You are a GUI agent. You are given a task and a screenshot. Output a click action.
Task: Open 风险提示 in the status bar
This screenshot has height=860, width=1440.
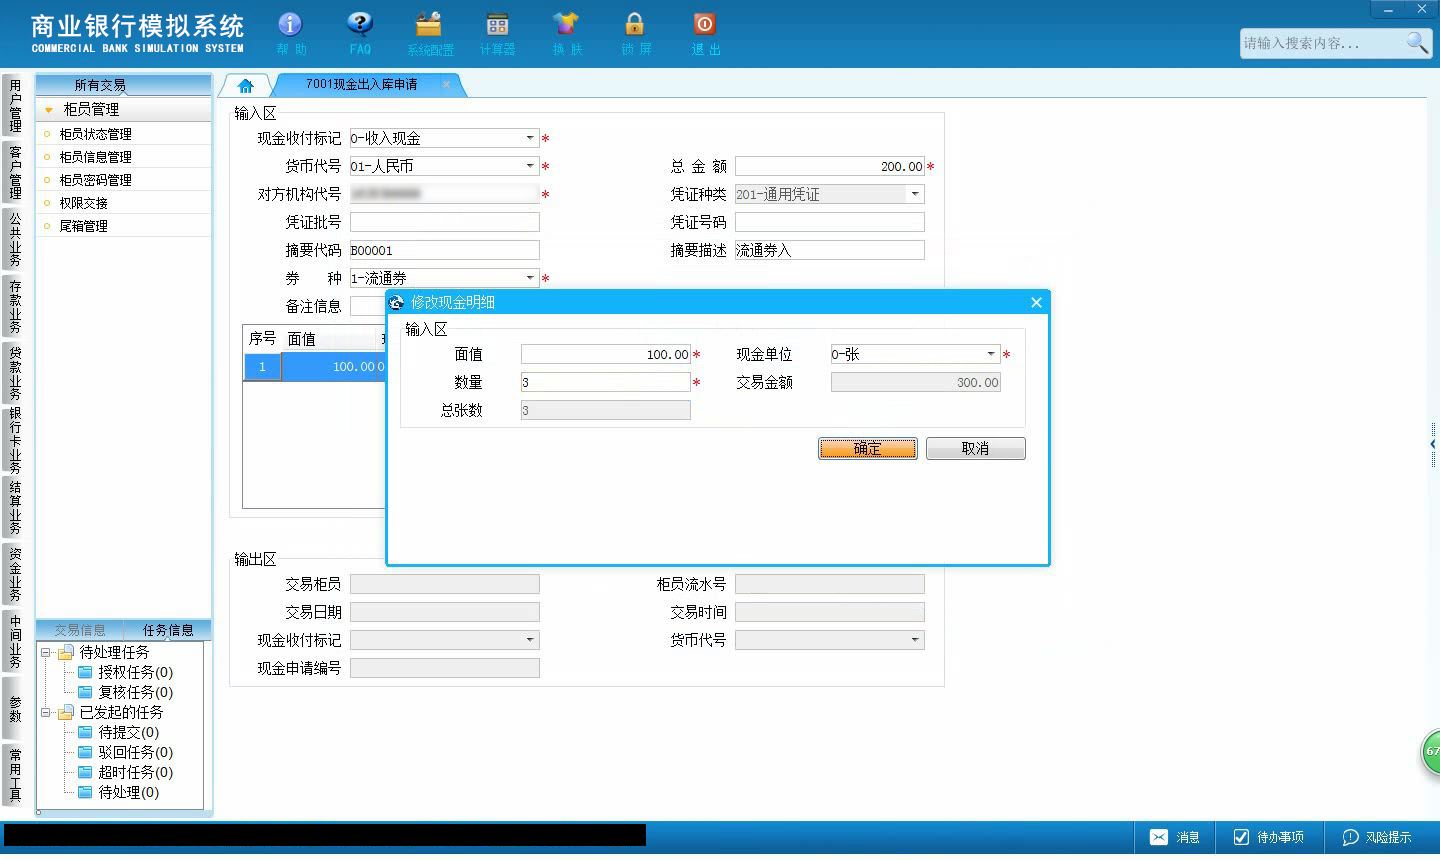[x=1377, y=837]
